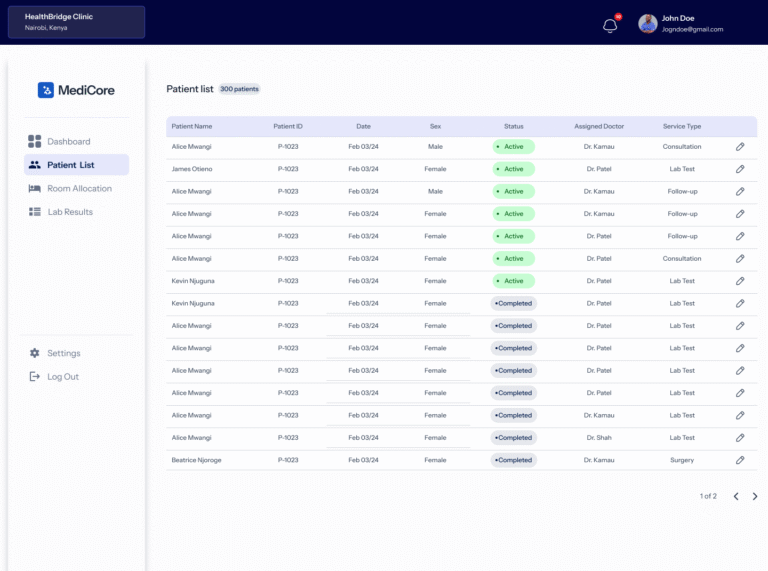This screenshot has height=571, width=768.
Task: Click the Settings gear icon
Action: (35, 353)
